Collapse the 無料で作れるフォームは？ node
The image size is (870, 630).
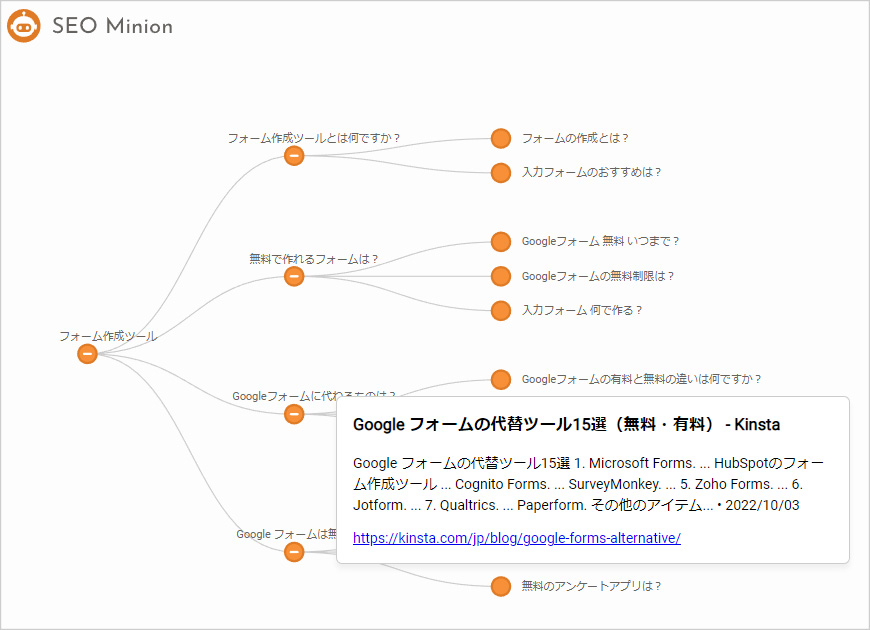pos(294,276)
